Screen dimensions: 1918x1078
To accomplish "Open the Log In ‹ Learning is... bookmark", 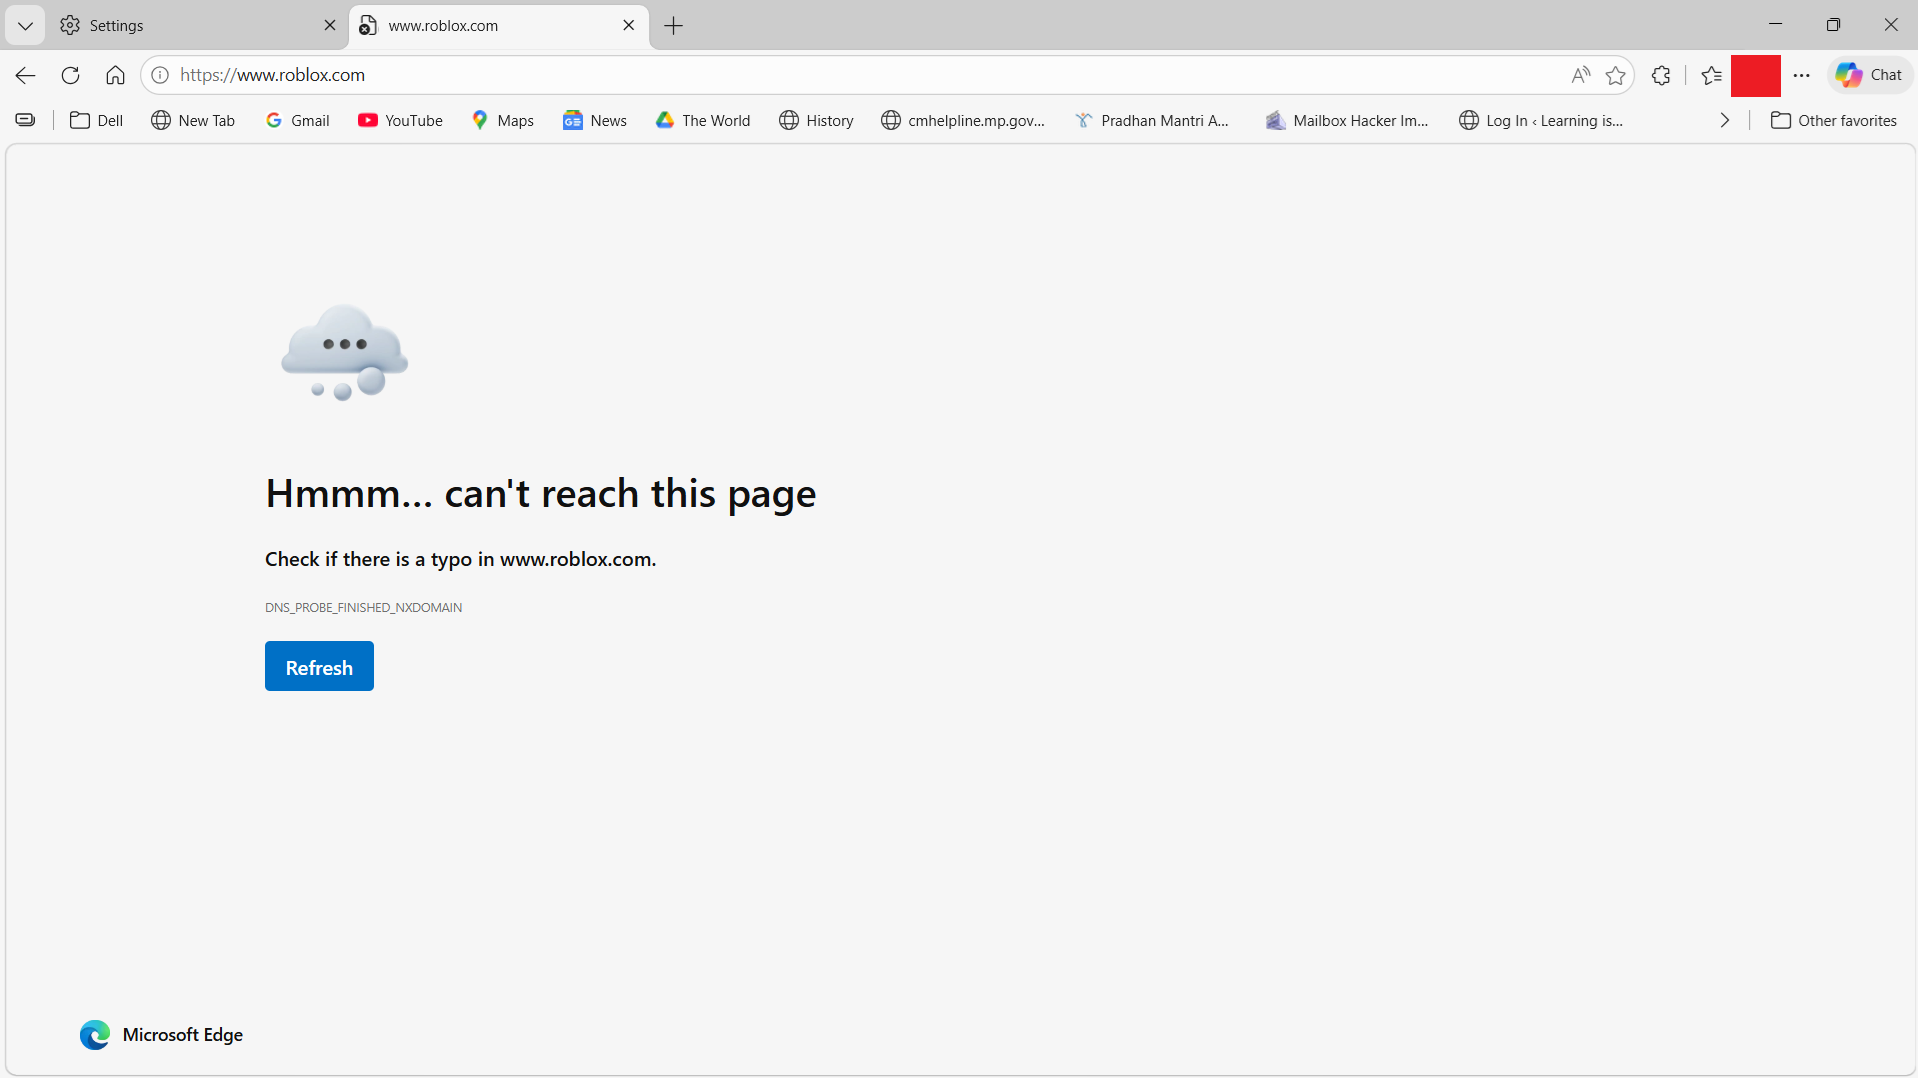I will pyautogui.click(x=1541, y=120).
